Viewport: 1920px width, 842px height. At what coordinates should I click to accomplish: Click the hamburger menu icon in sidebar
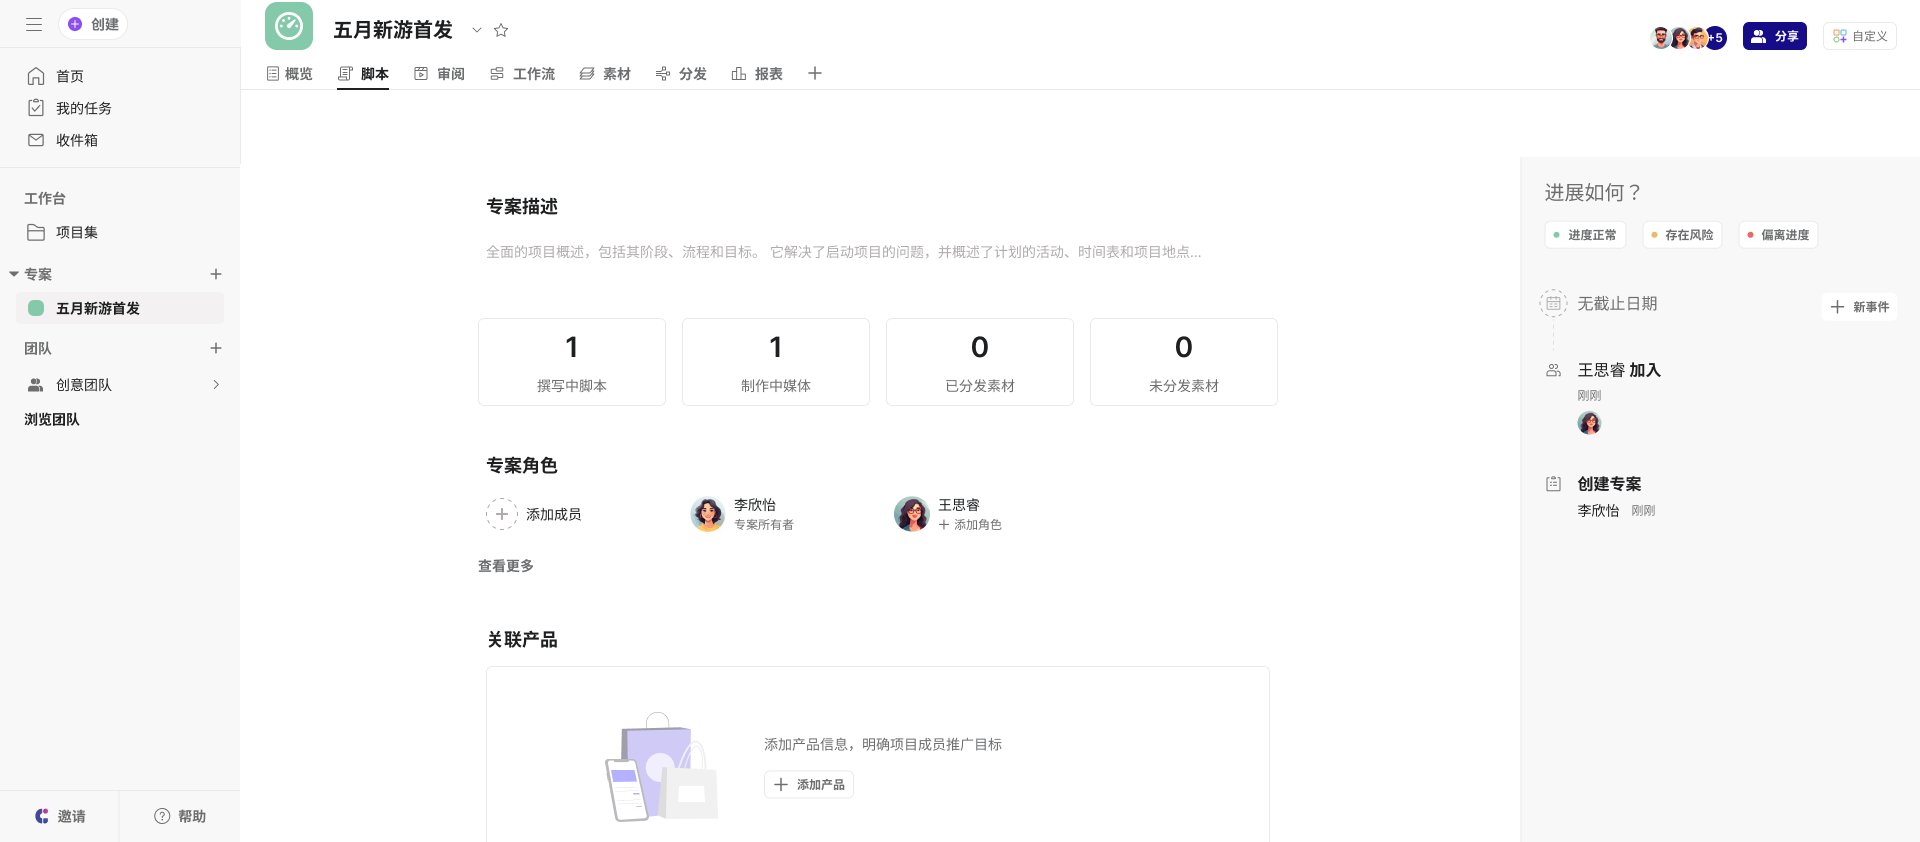(x=34, y=24)
